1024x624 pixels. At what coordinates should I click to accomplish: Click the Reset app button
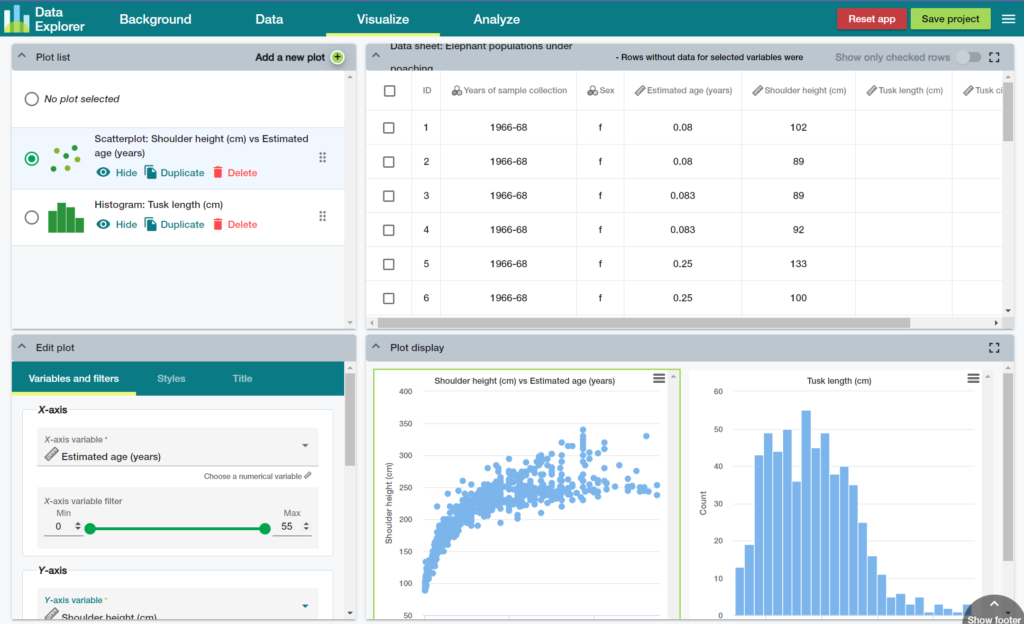pyautogui.click(x=871, y=19)
